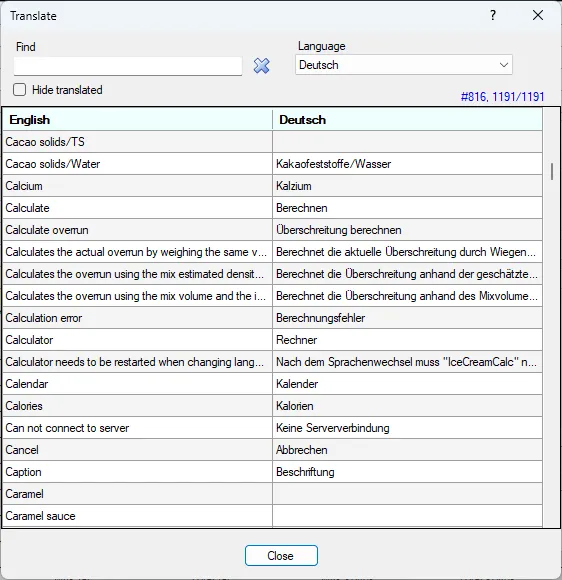This screenshot has width=562, height=580.
Task: Select the 'Cancel' English cell
Action: (x=137, y=450)
